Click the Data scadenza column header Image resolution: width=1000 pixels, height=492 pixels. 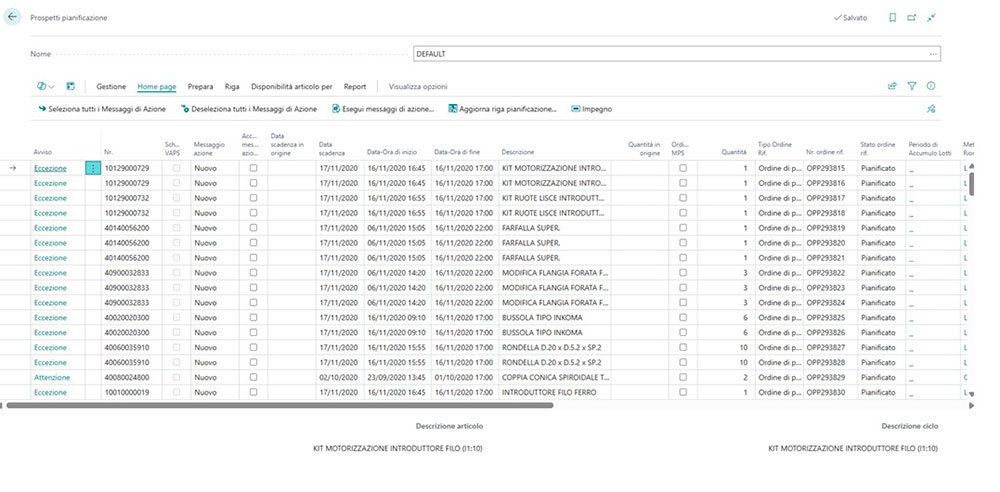coord(332,149)
